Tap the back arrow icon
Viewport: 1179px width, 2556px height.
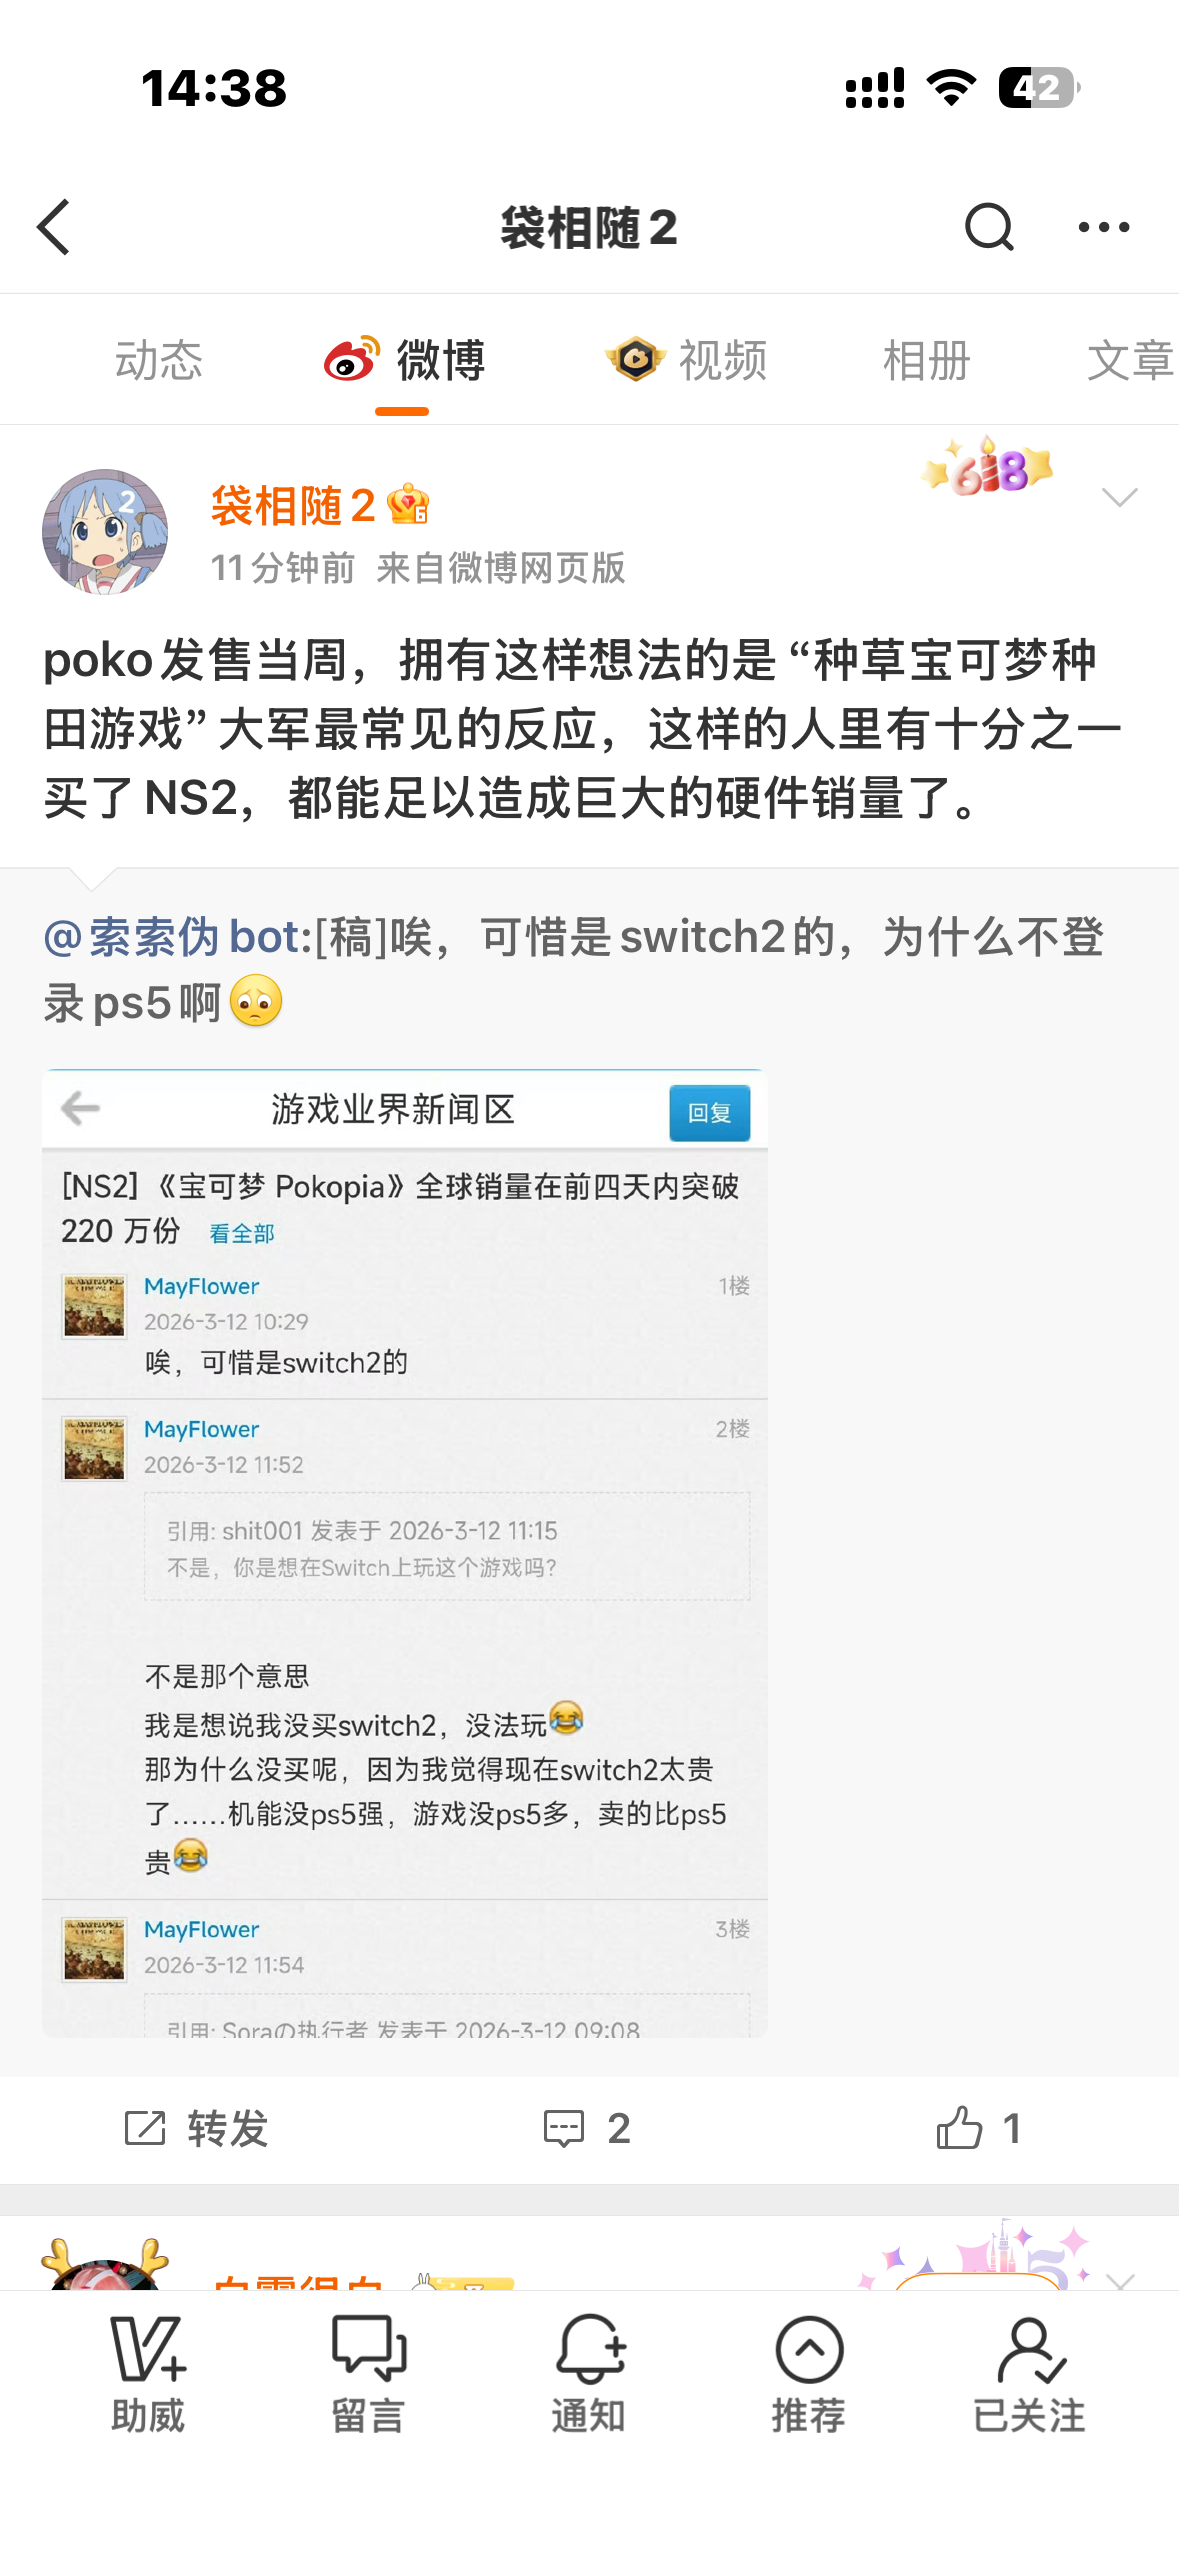click(54, 227)
